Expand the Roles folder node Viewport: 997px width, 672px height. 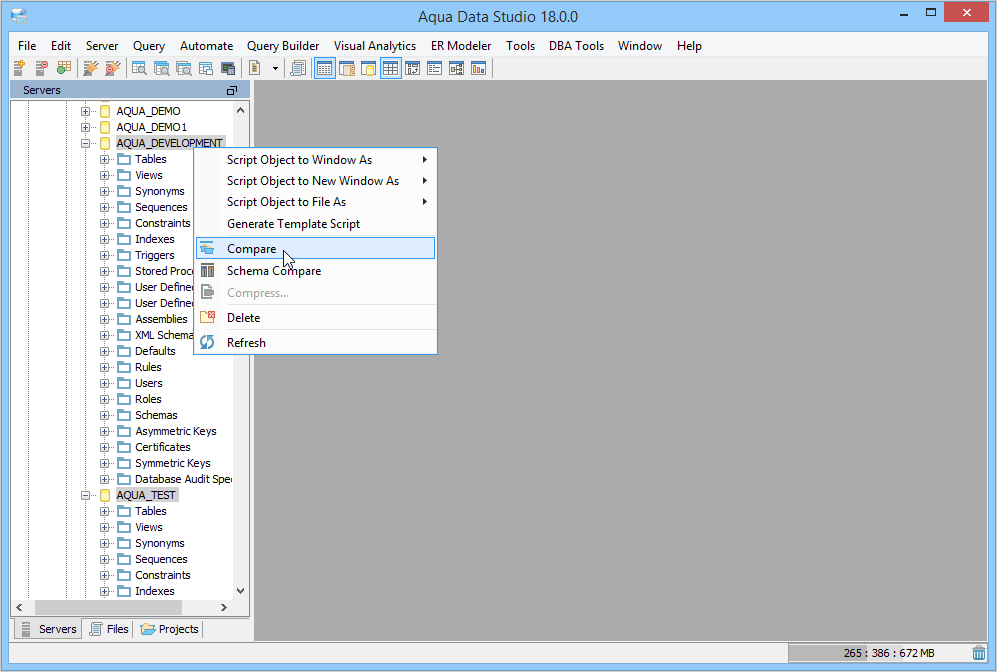(x=104, y=399)
